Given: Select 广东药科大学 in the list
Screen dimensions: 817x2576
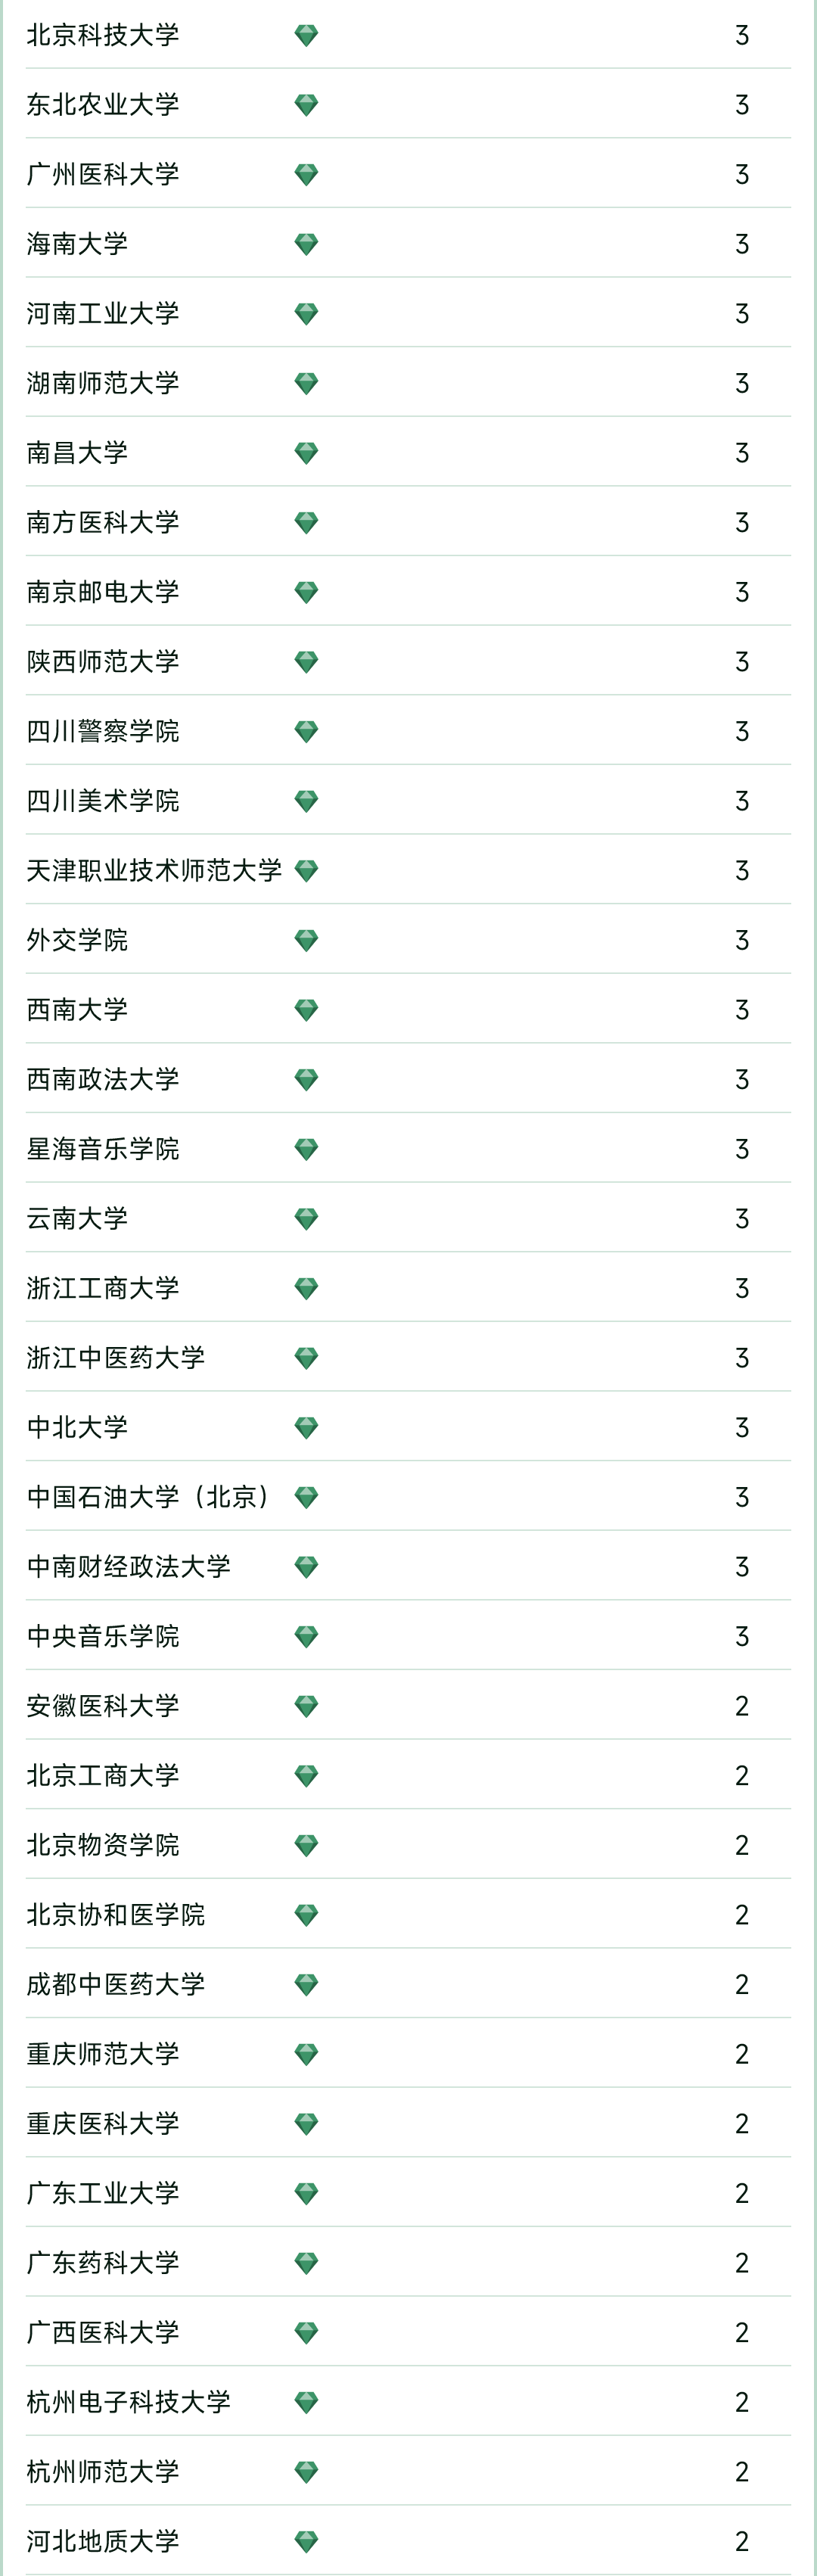Looking at the screenshot, I should coord(408,2263).
